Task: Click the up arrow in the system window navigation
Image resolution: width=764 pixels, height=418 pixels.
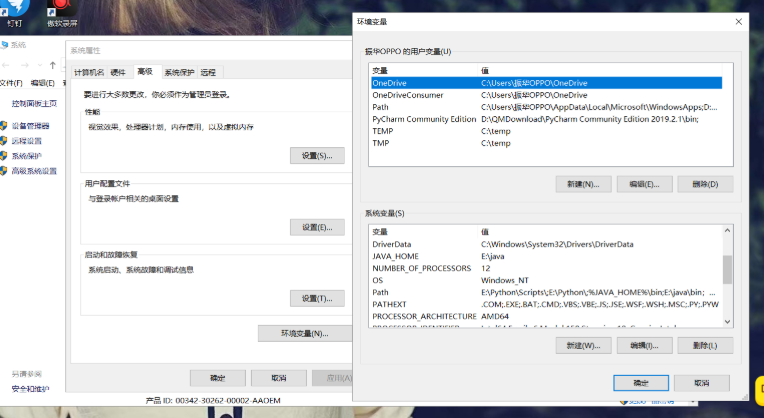Action: pyautogui.click(x=53, y=65)
